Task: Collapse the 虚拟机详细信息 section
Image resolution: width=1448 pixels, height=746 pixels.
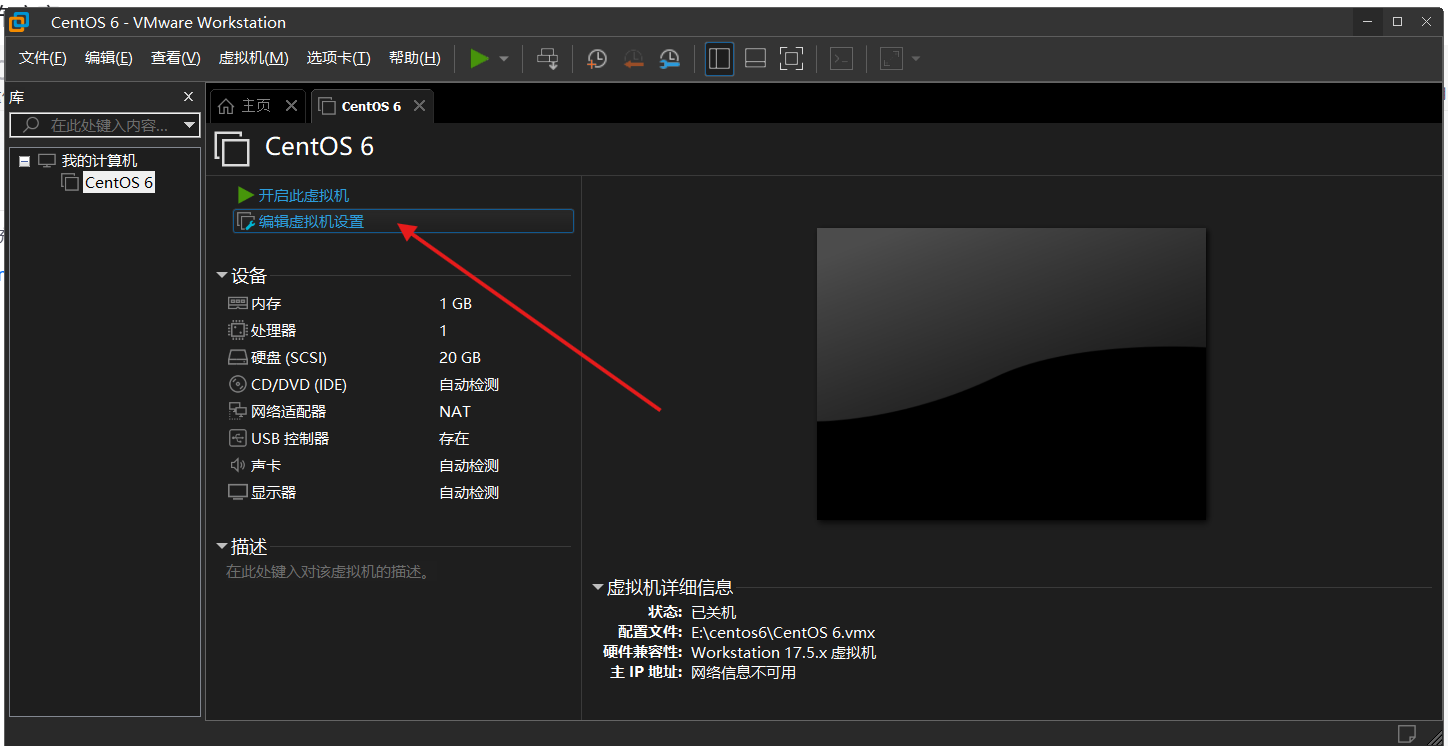Action: point(598,587)
